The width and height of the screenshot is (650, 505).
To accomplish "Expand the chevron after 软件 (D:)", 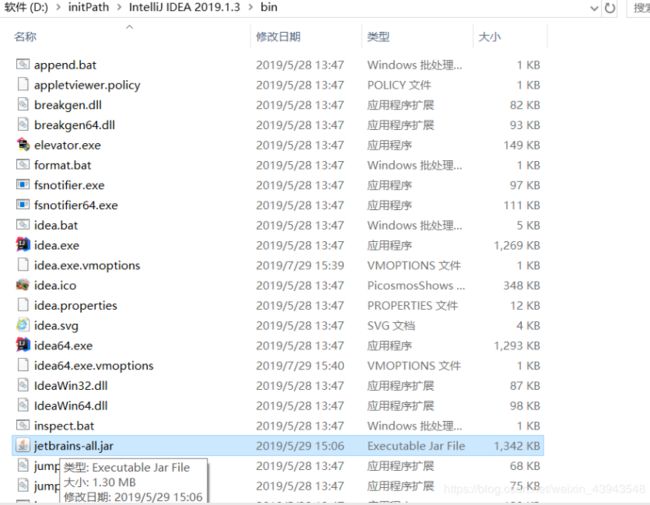I will (x=58, y=7).
